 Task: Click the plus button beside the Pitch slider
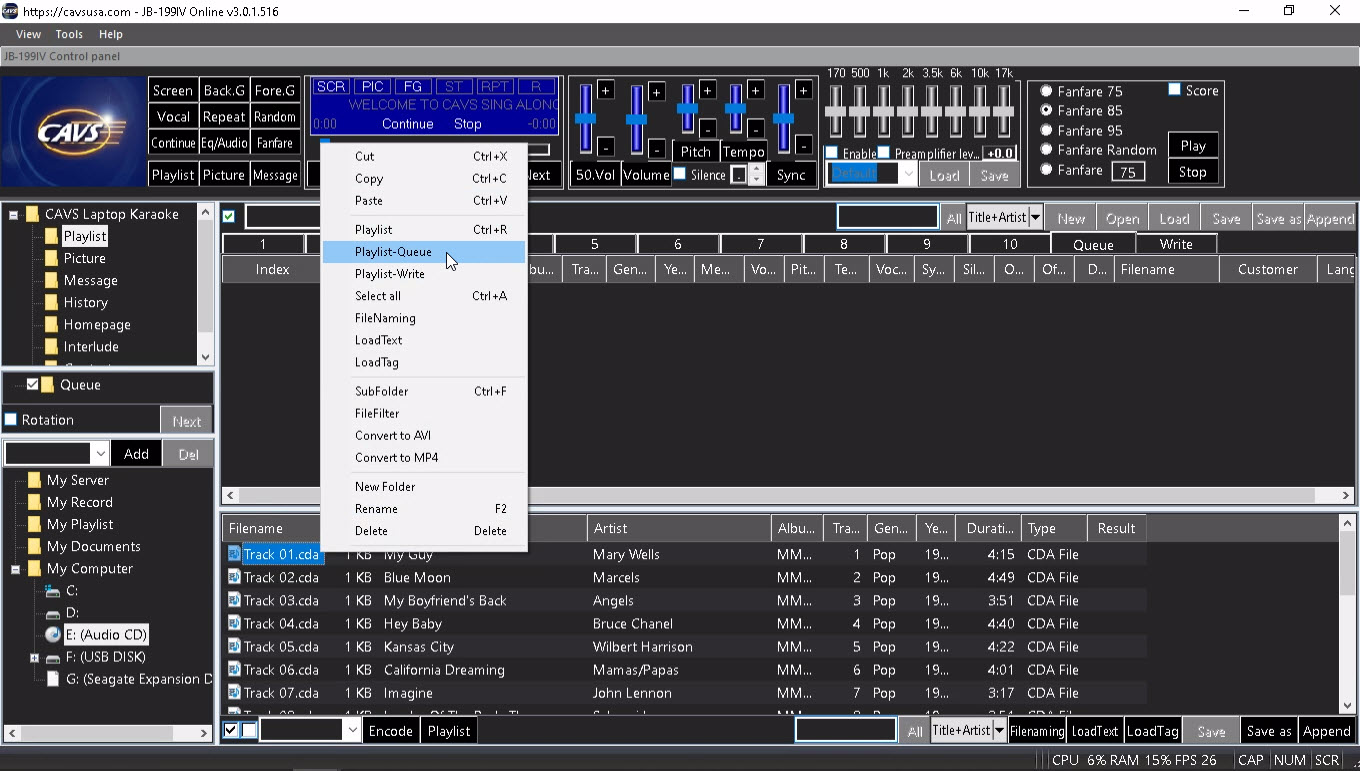707,90
